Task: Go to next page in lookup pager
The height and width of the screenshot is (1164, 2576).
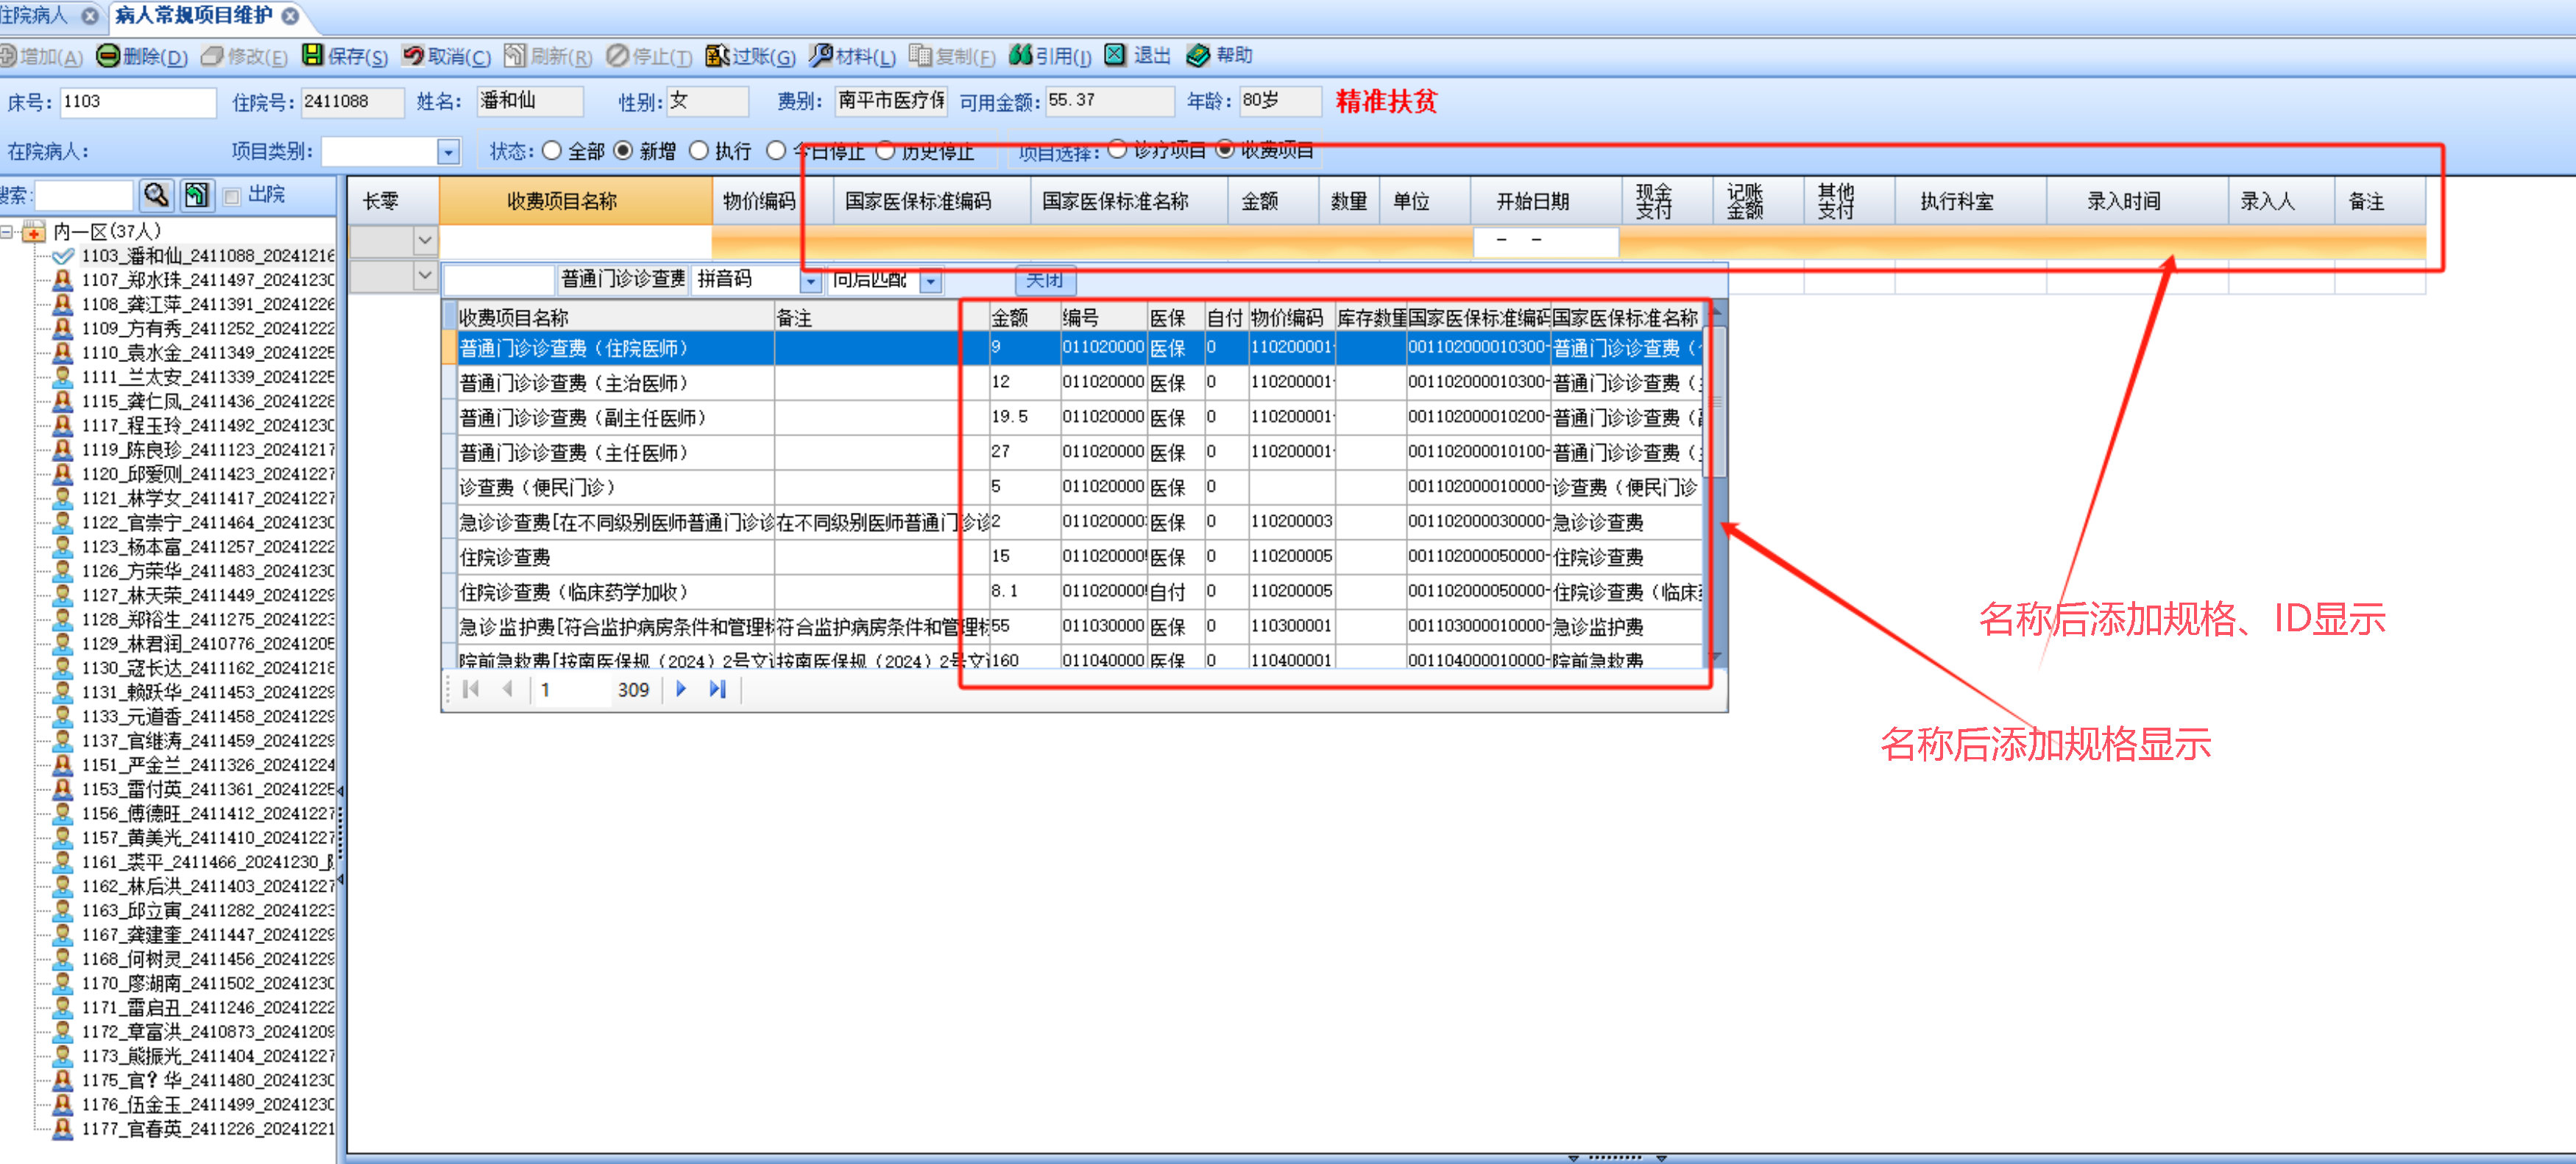Action: click(681, 689)
